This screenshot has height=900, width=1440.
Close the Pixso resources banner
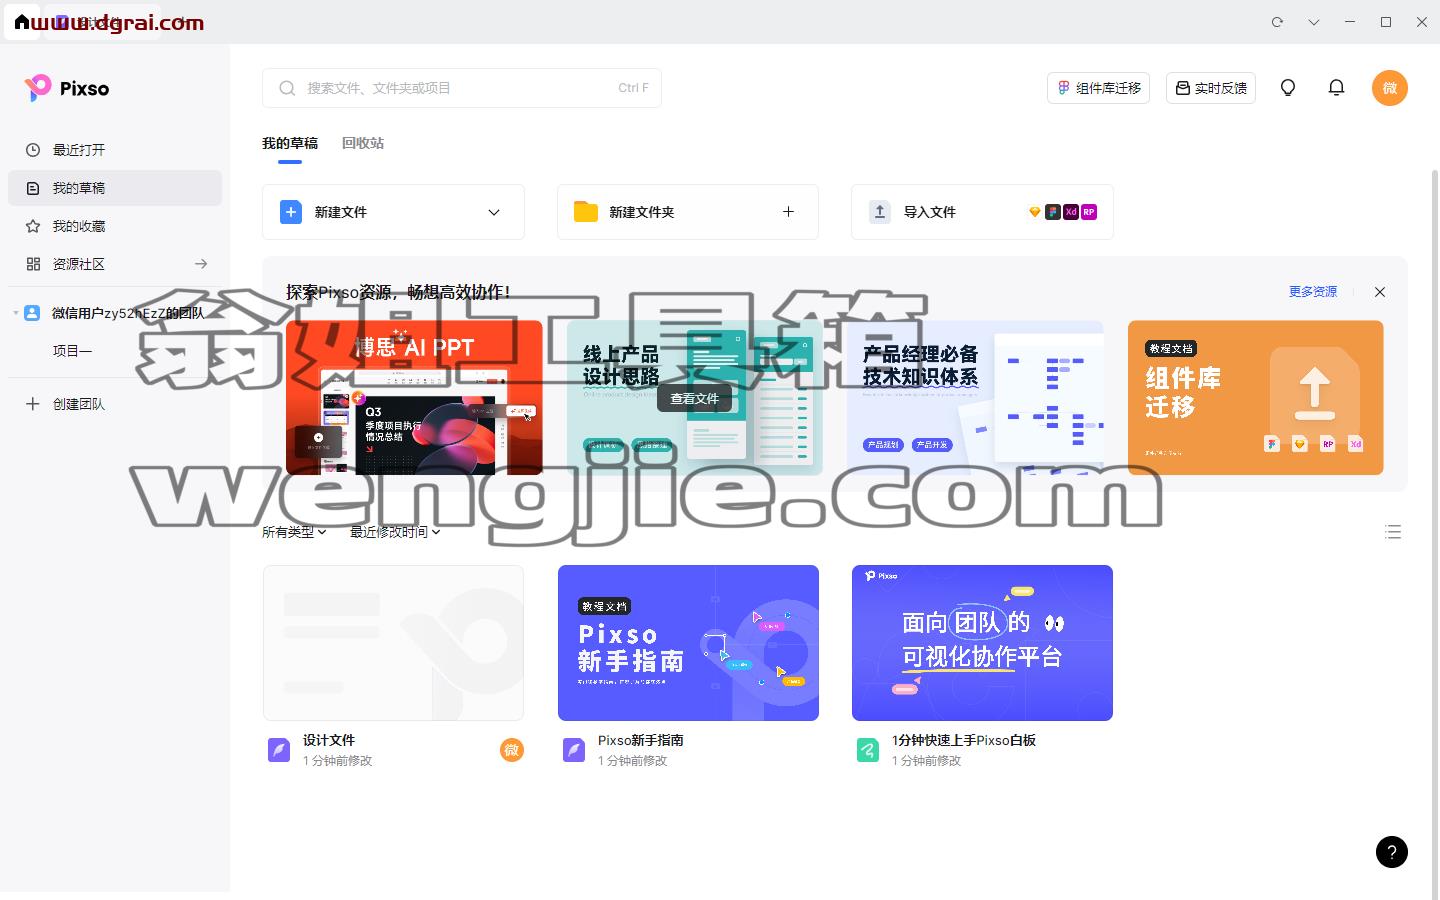1380,292
